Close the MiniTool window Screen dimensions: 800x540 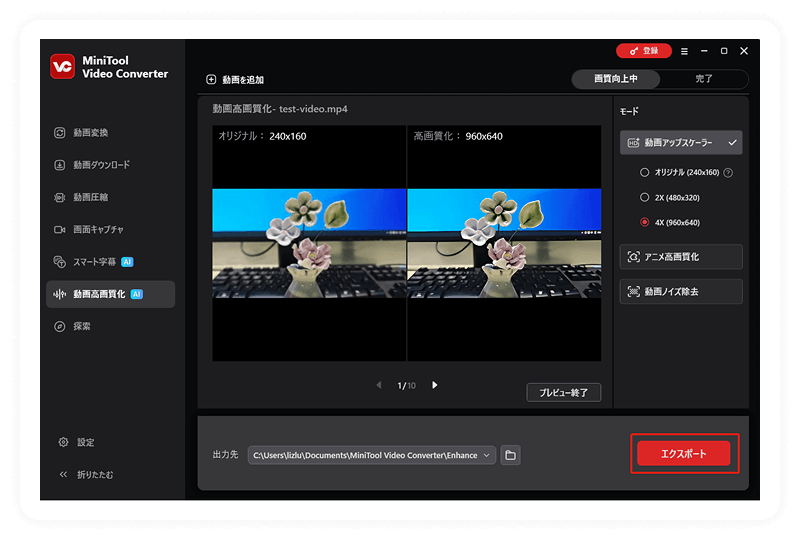click(744, 51)
